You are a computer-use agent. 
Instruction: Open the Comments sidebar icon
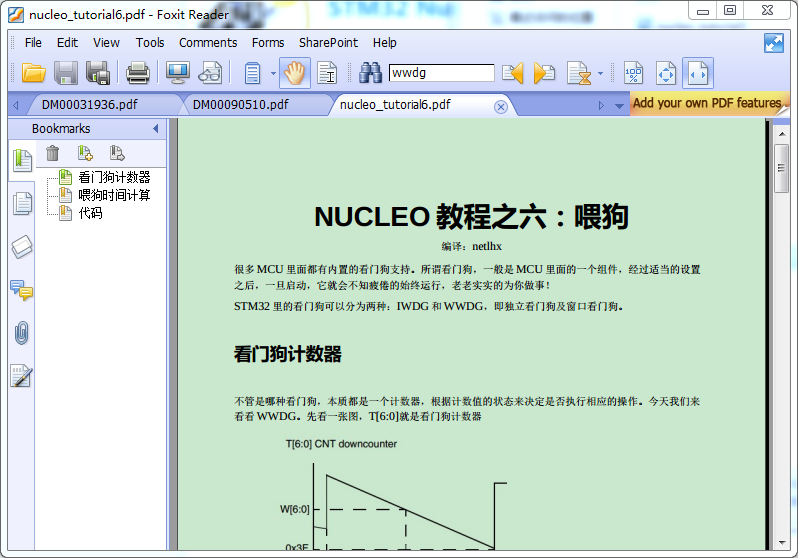click(x=22, y=290)
